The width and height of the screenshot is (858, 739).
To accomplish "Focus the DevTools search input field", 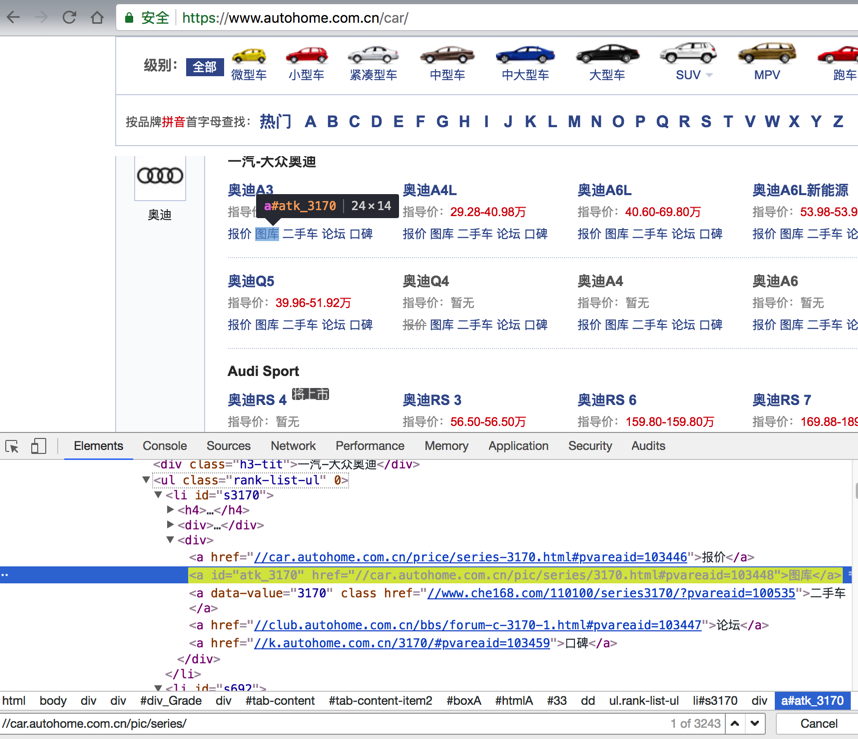I will pyautogui.click(x=334, y=723).
